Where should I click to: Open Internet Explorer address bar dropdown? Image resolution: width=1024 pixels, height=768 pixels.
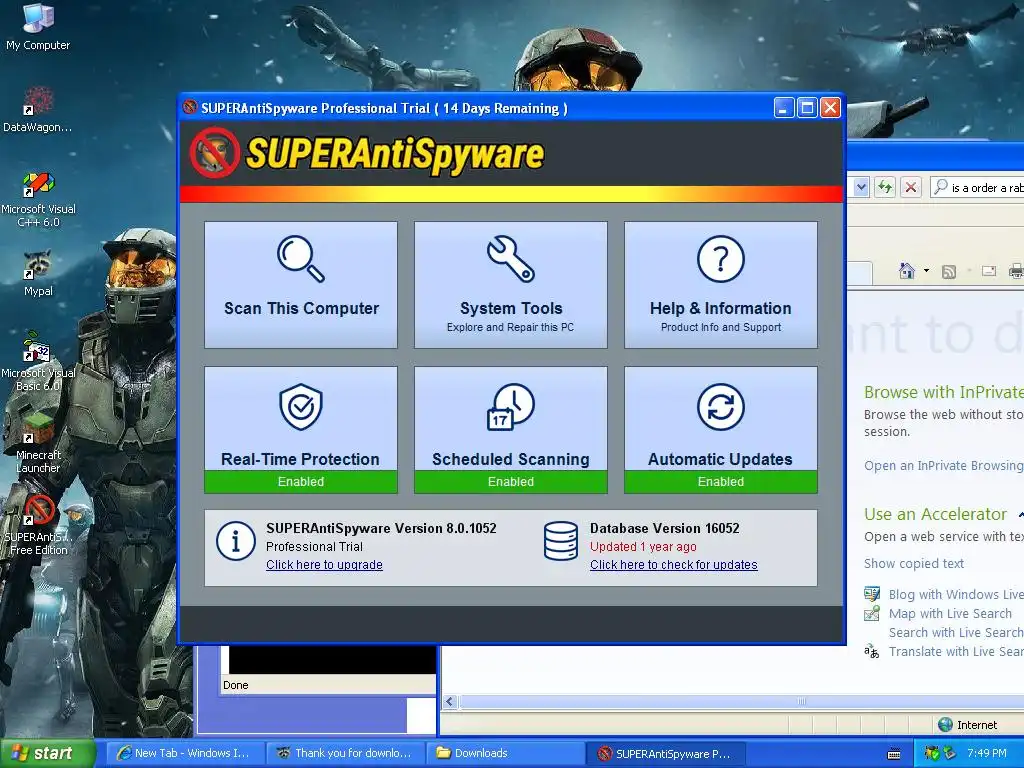861,187
